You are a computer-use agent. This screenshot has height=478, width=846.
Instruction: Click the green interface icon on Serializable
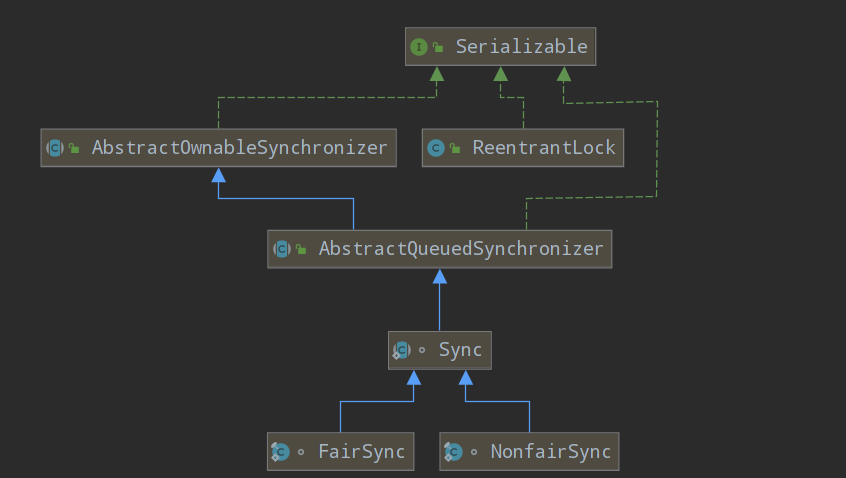(x=418, y=47)
